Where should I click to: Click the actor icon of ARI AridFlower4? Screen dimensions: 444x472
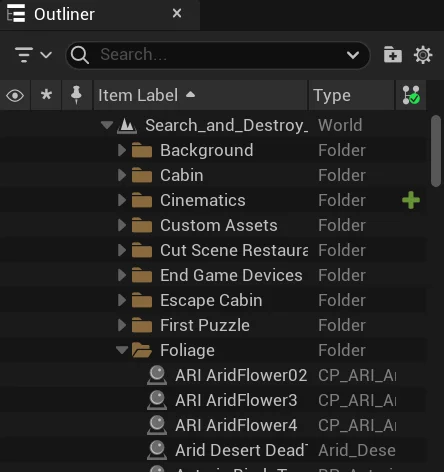pyautogui.click(x=157, y=425)
